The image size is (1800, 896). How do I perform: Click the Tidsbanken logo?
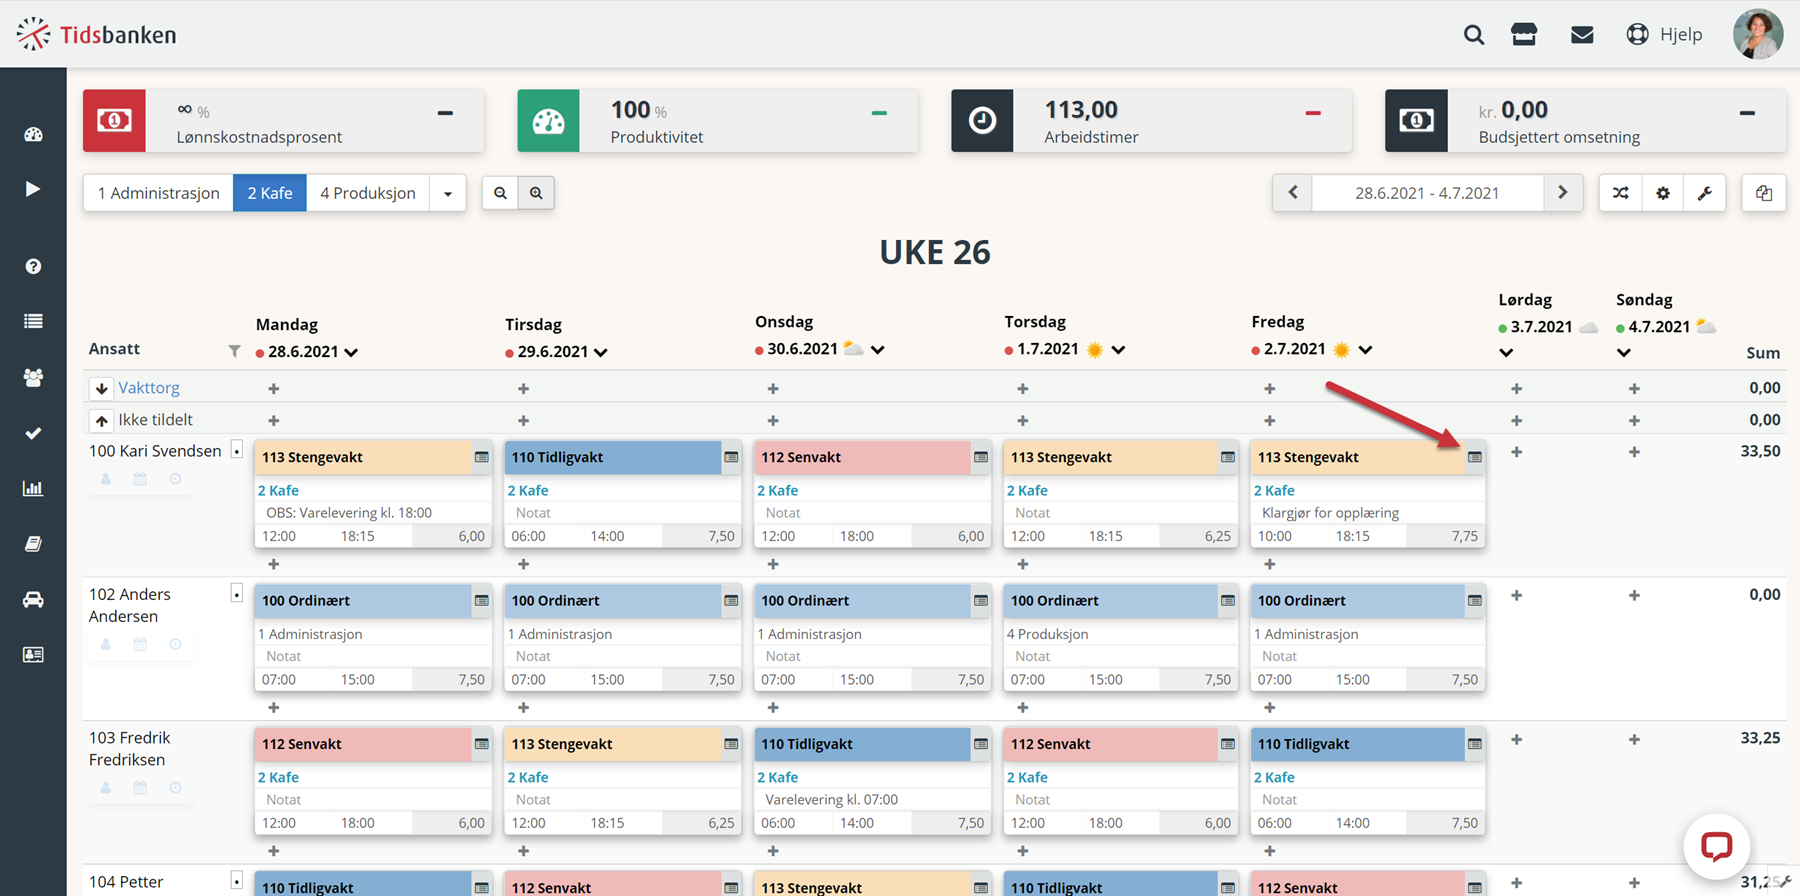click(96, 34)
